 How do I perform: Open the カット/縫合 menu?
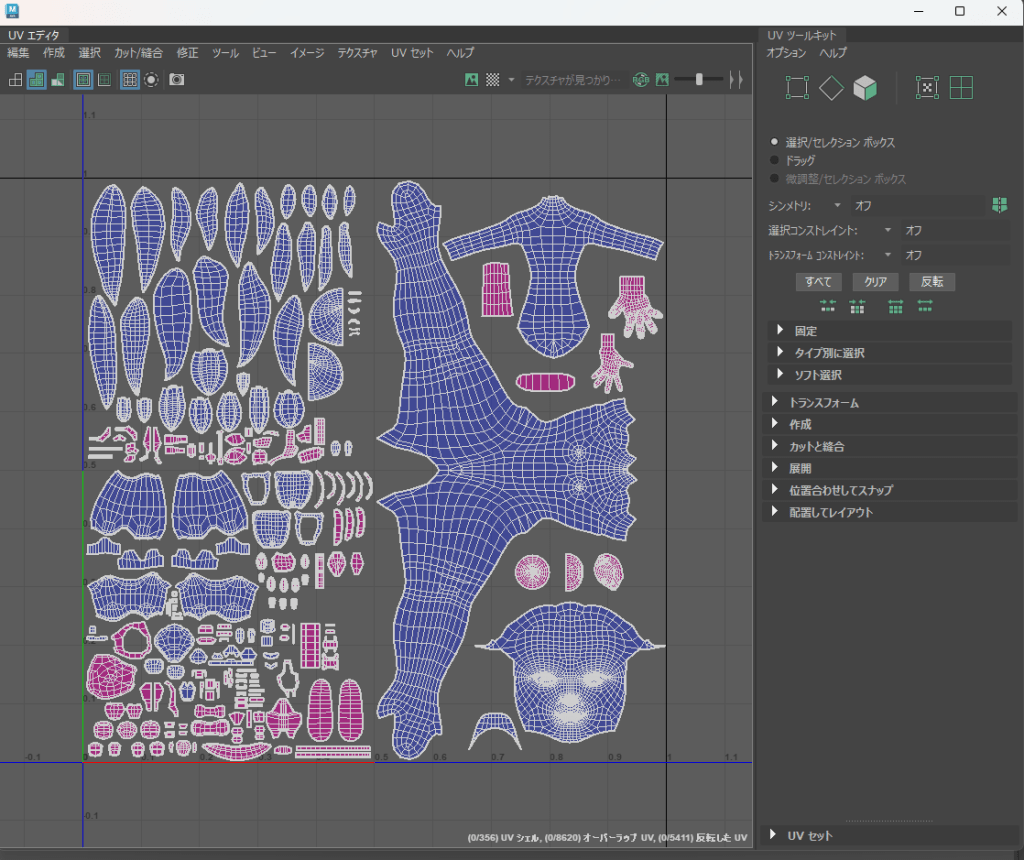(138, 53)
